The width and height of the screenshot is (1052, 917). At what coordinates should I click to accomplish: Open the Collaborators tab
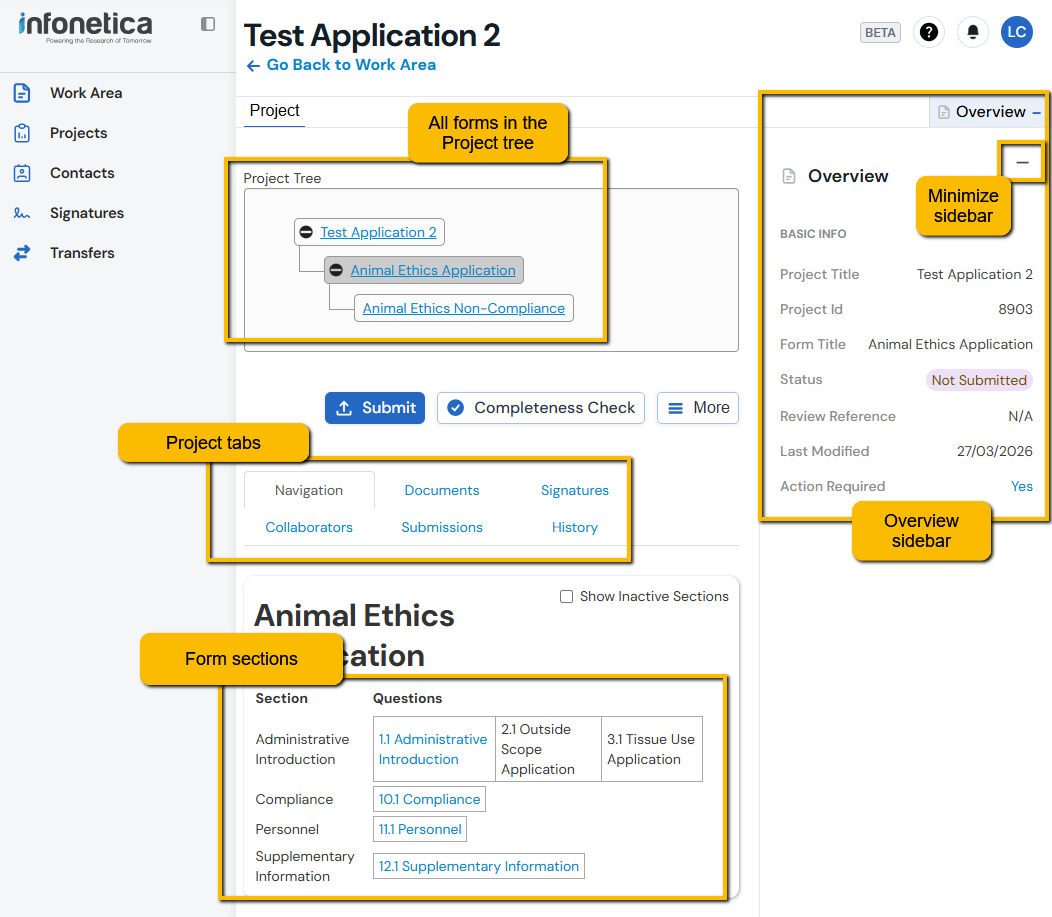(x=309, y=527)
